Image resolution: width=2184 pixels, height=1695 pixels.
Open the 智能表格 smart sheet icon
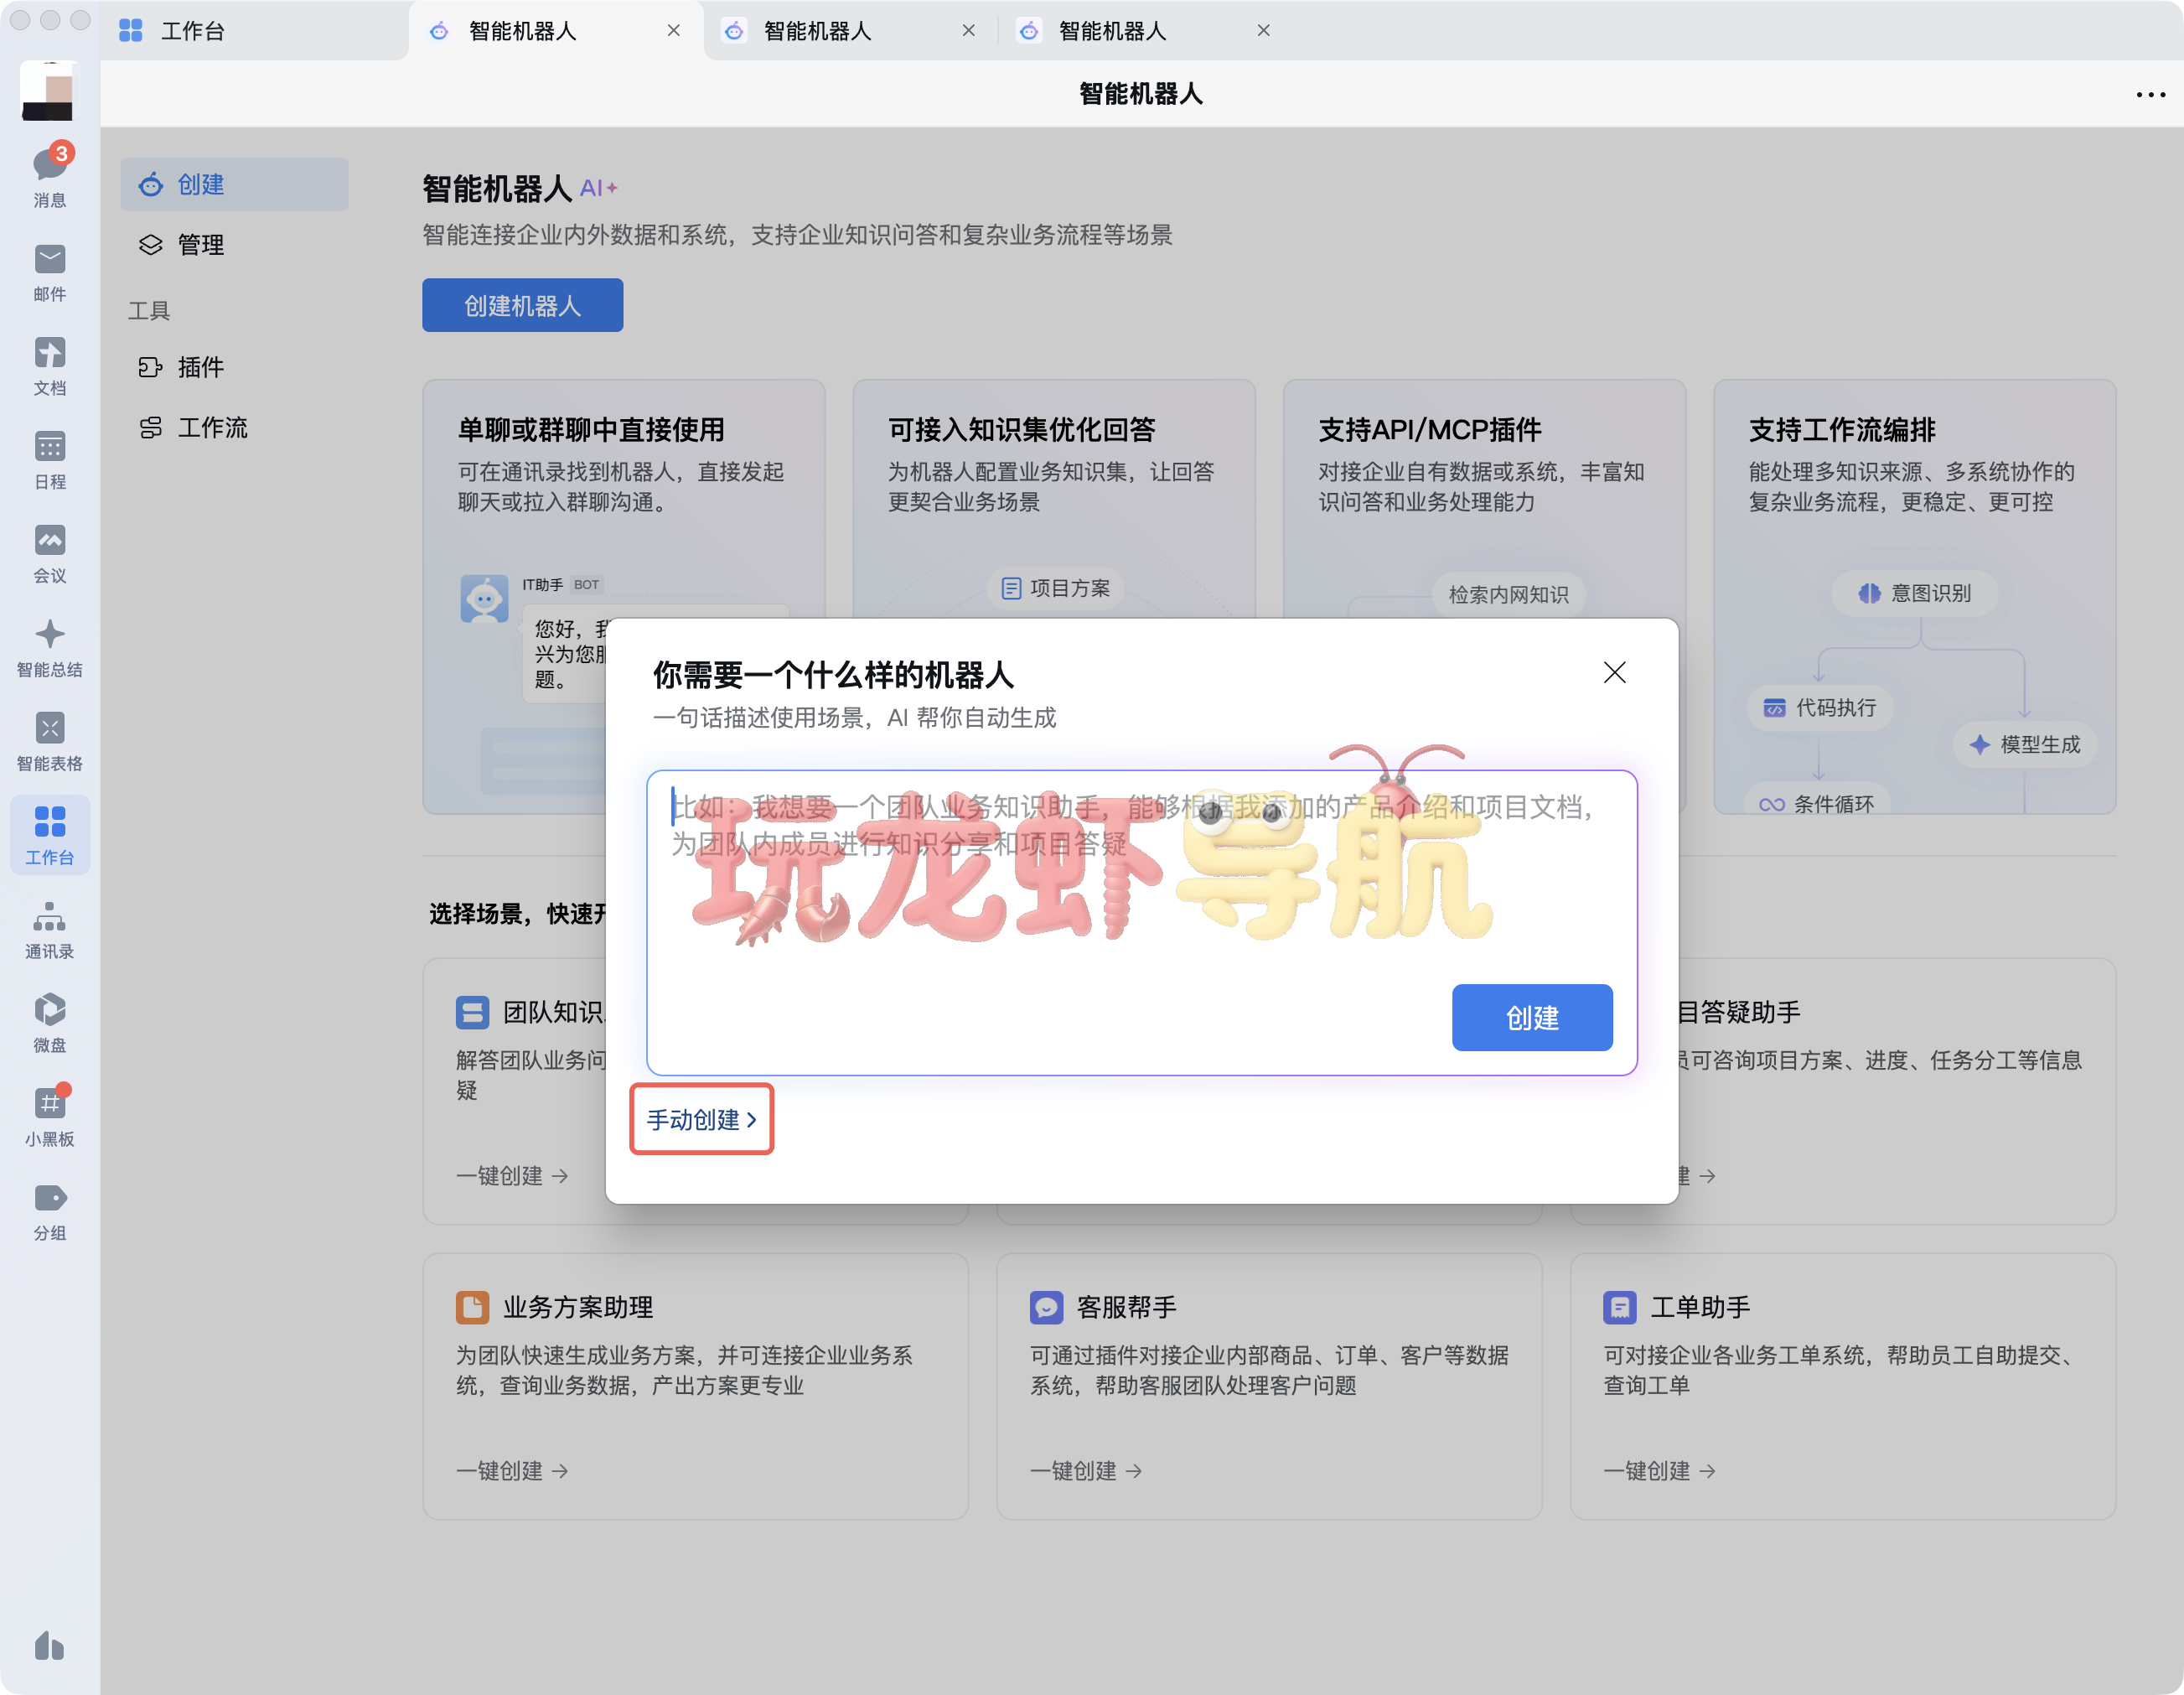(49, 742)
